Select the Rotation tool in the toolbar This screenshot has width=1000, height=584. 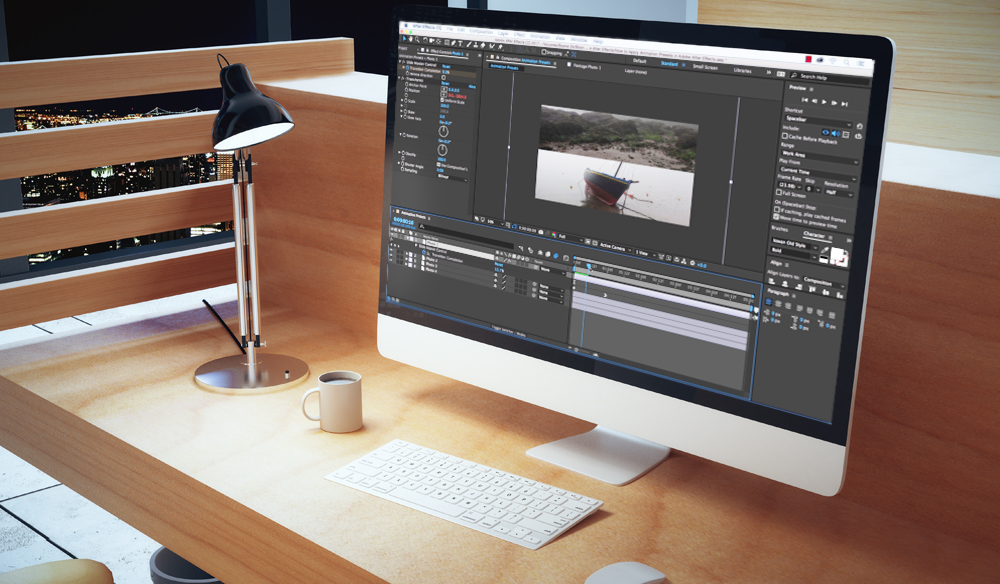point(426,42)
